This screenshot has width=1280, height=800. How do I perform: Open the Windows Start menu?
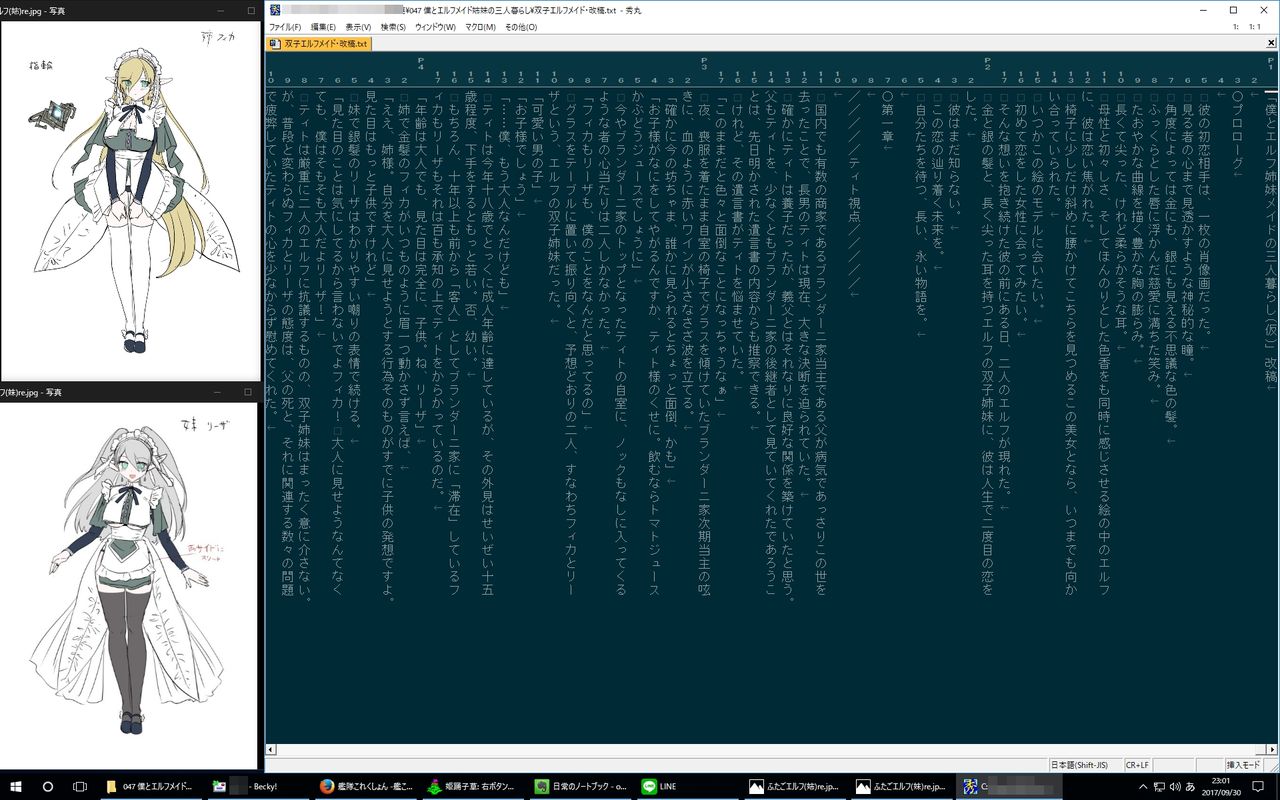click(18, 787)
